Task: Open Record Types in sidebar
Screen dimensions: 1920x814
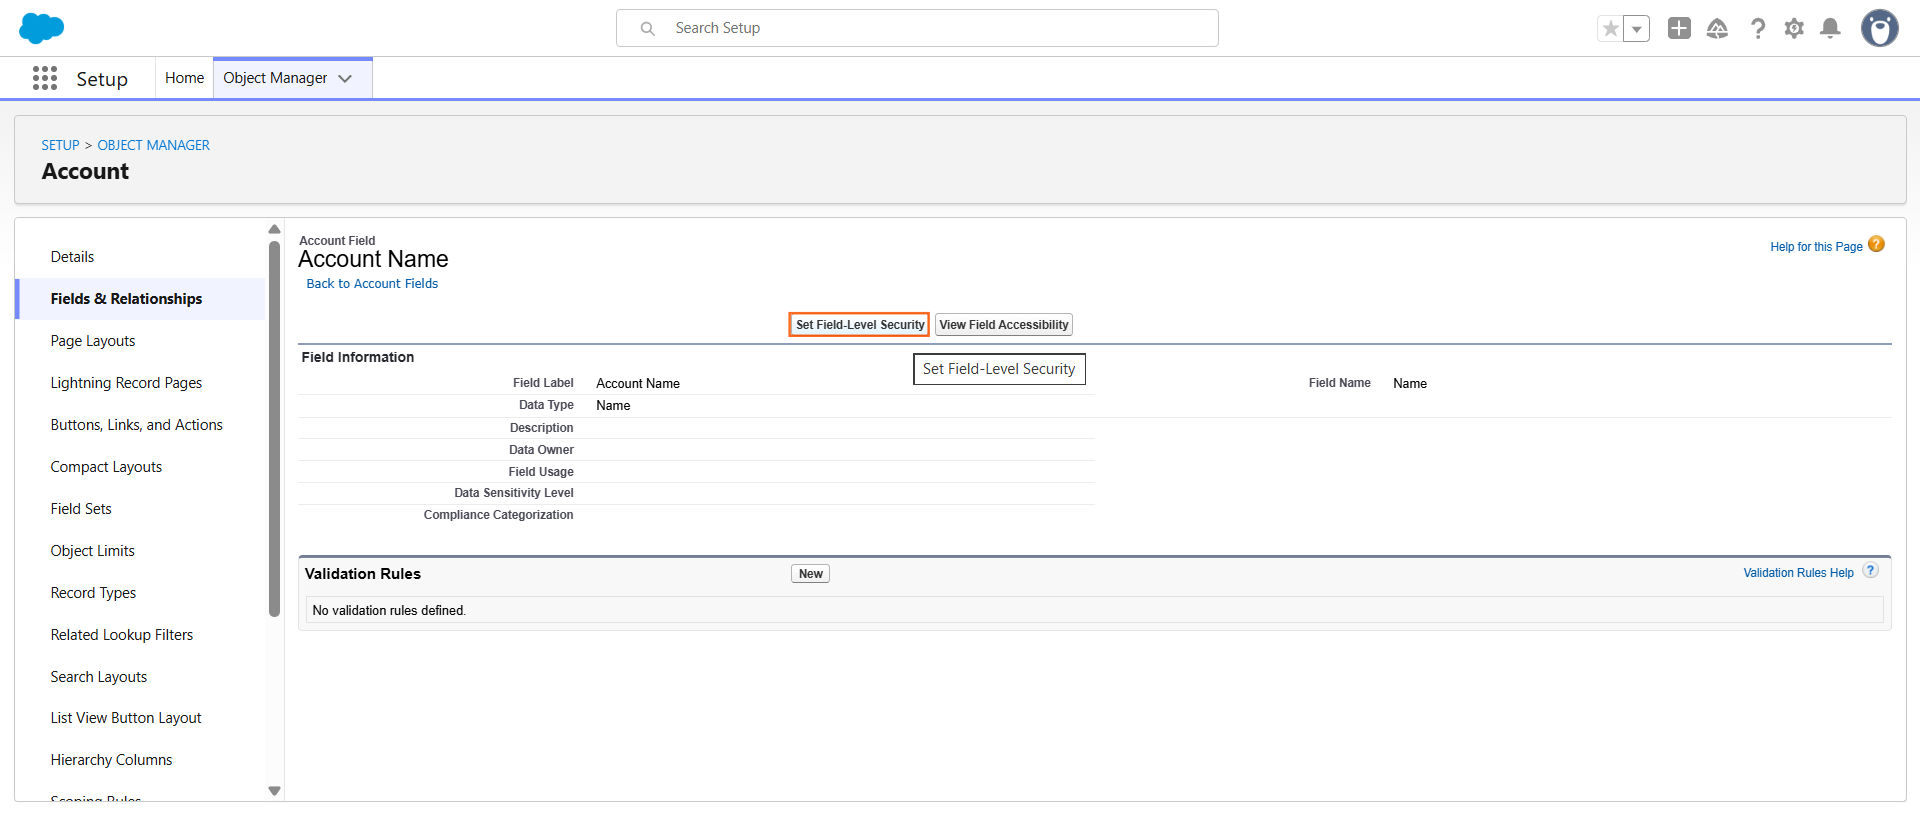Action: (141, 593)
